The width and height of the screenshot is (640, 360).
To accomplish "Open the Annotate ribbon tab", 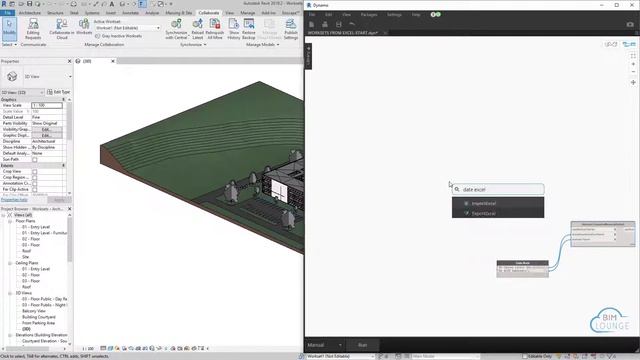I will 130,13.
